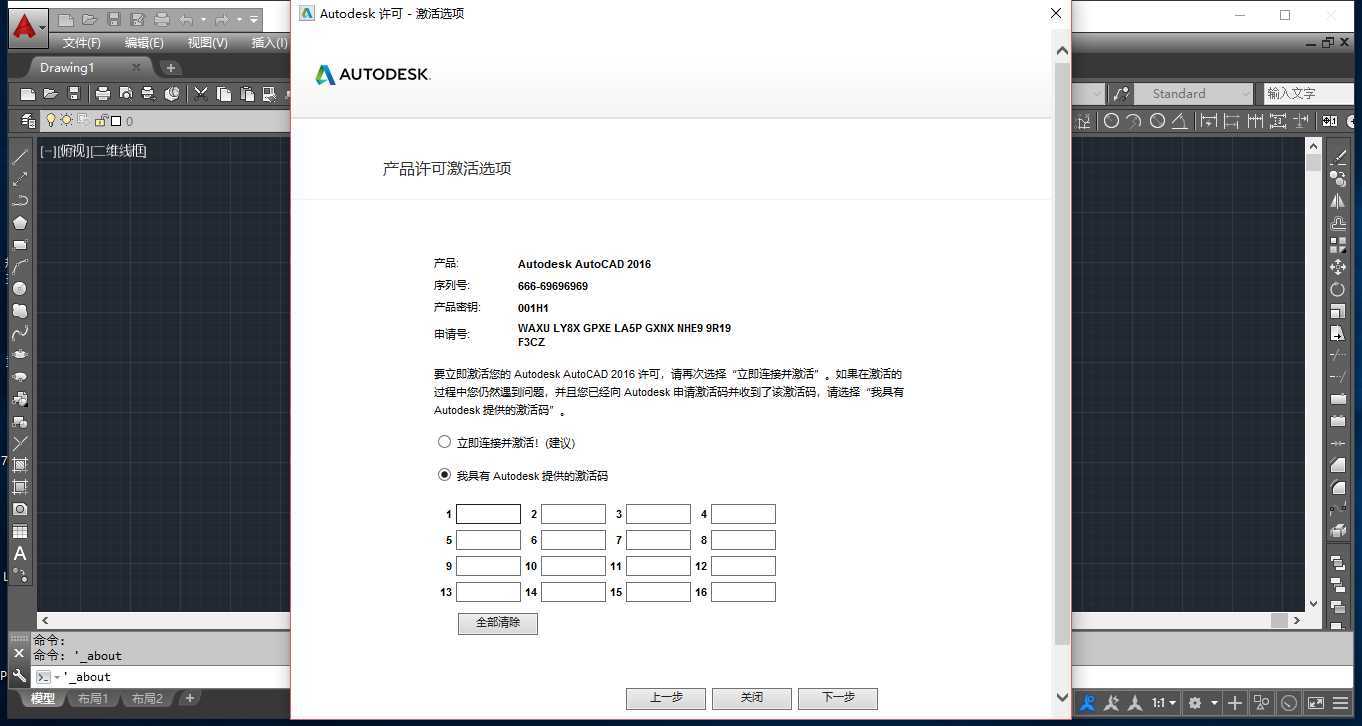Image resolution: width=1362 pixels, height=726 pixels.
Task: Toggle layer lock padlock icon
Action: [x=100, y=121]
